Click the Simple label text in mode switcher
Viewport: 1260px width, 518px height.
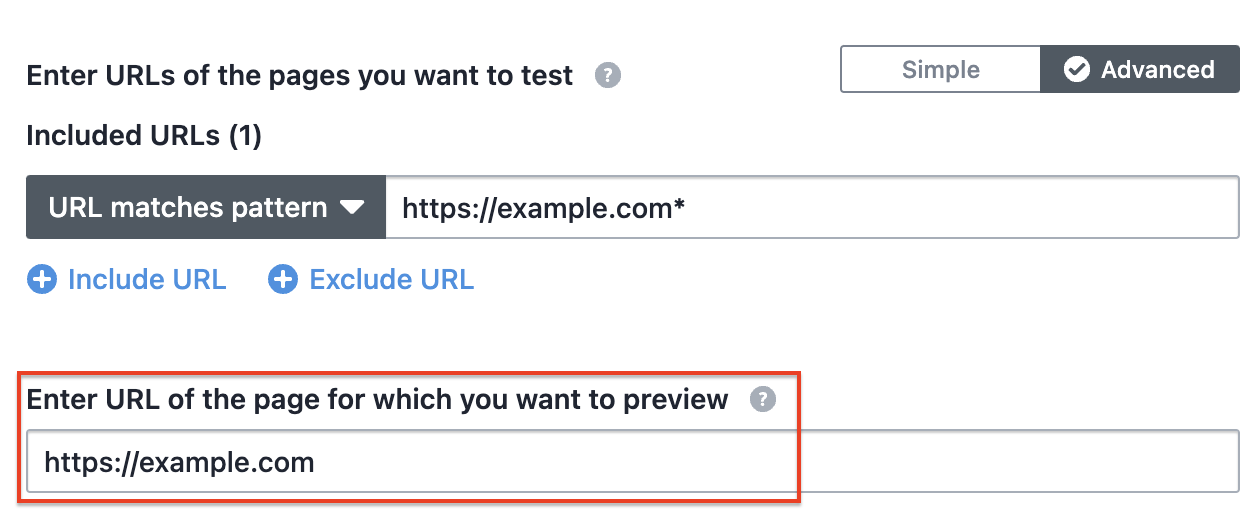click(941, 70)
